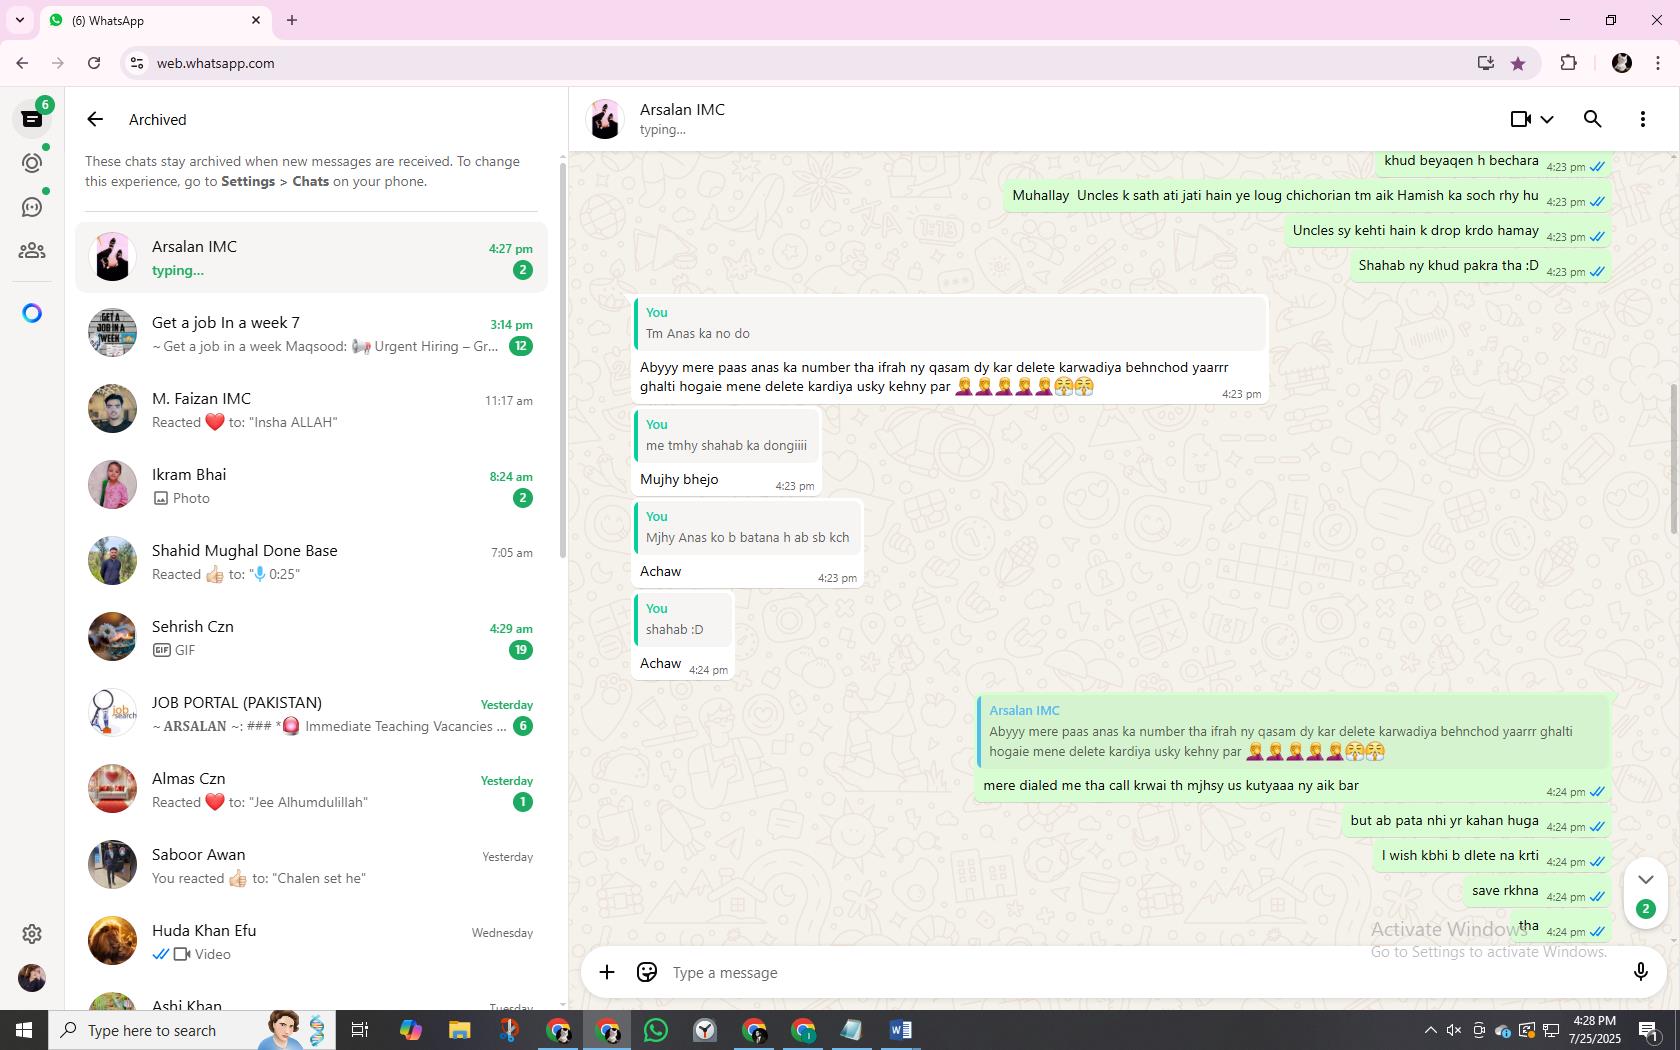The width and height of the screenshot is (1680, 1050).
Task: Open contact info via Arsalan IMC header name
Action: 682,110
